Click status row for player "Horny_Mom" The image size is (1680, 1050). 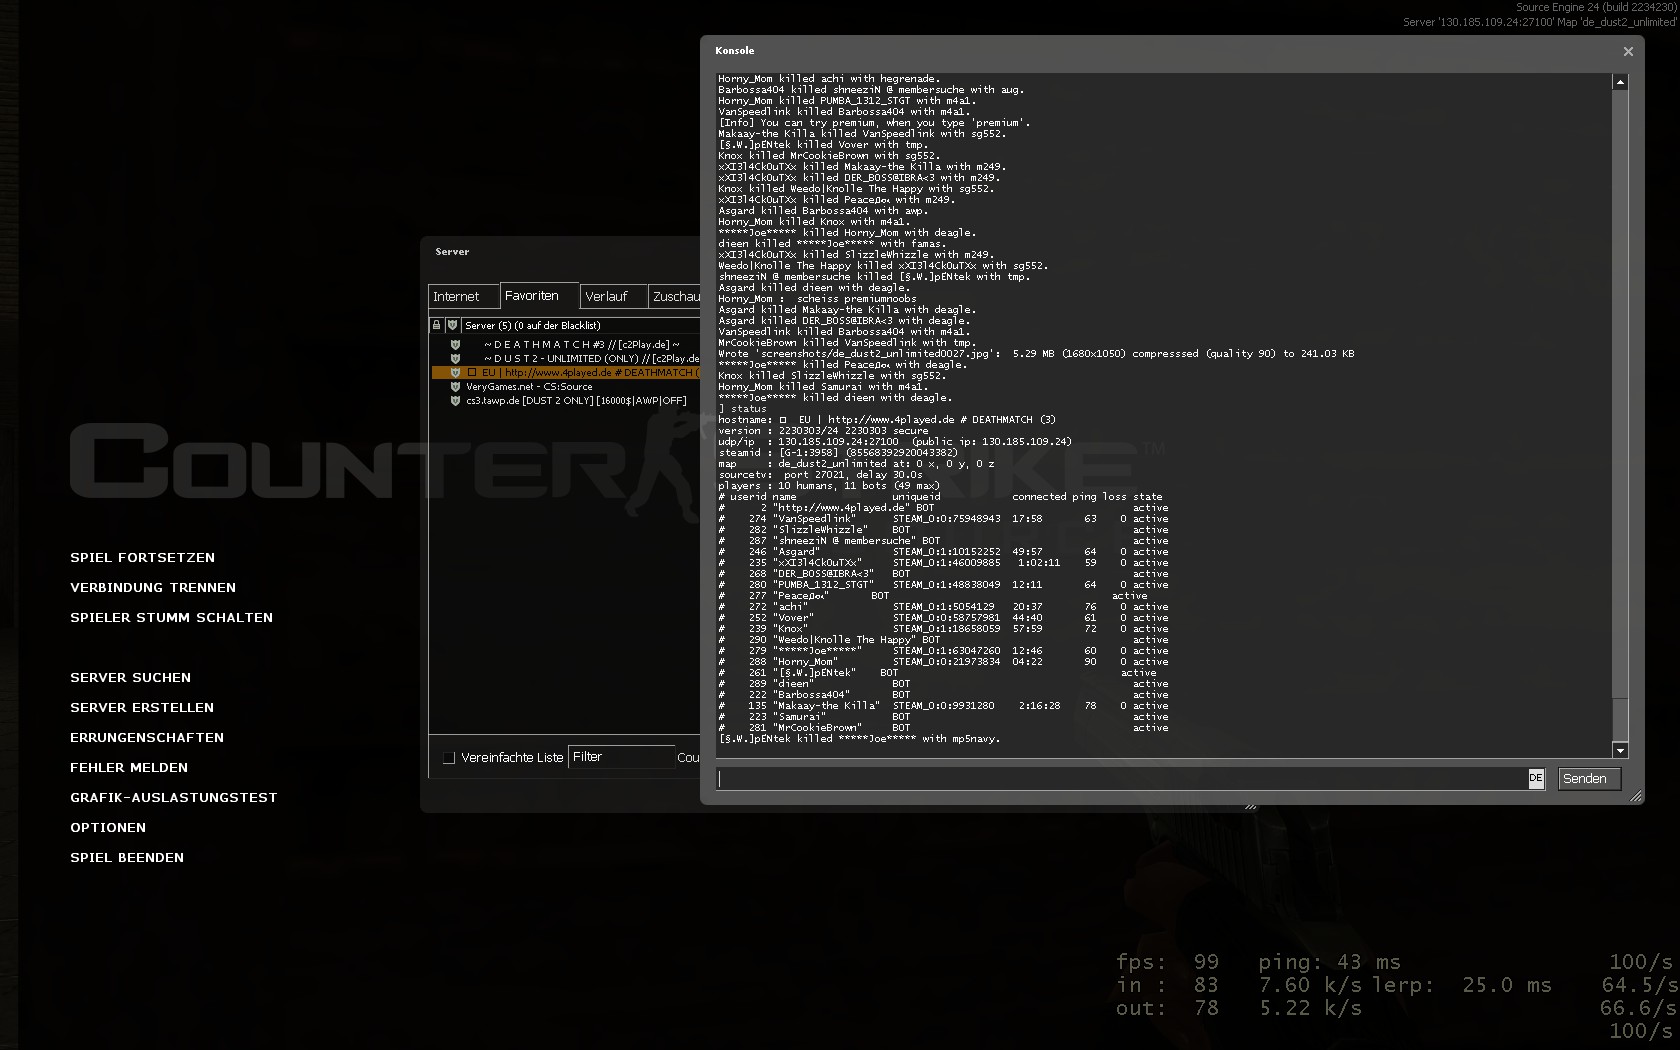click(943, 662)
